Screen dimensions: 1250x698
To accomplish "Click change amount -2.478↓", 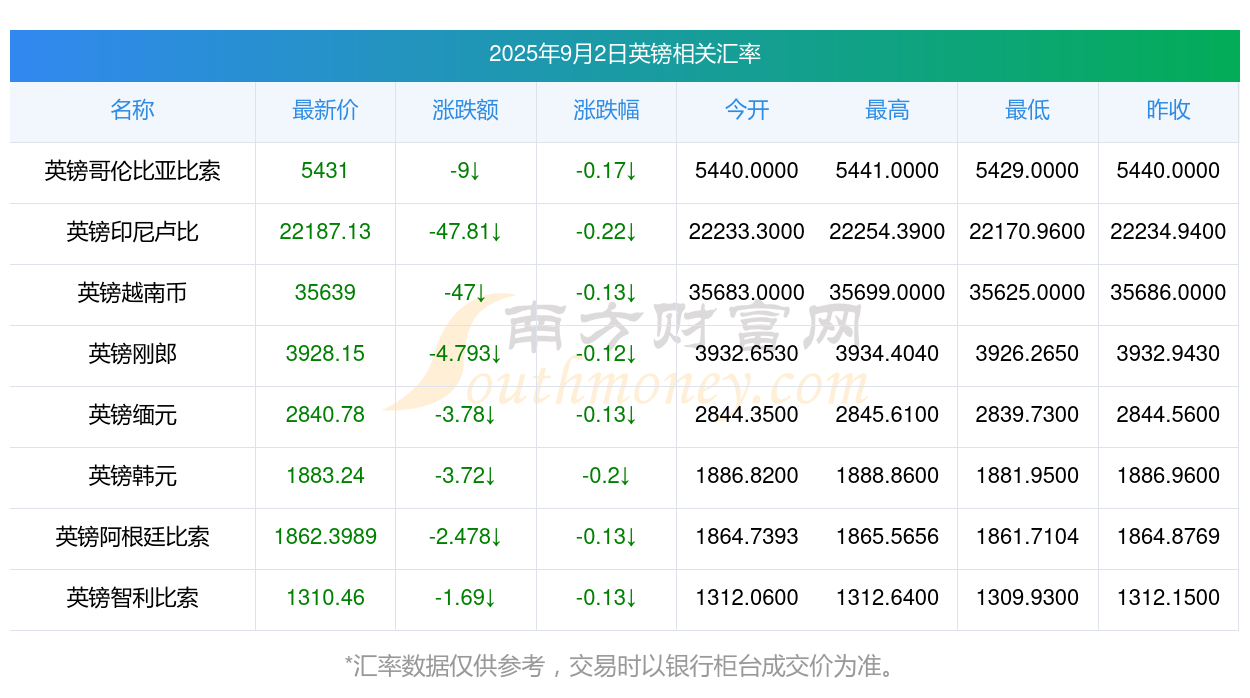I will [x=465, y=537].
